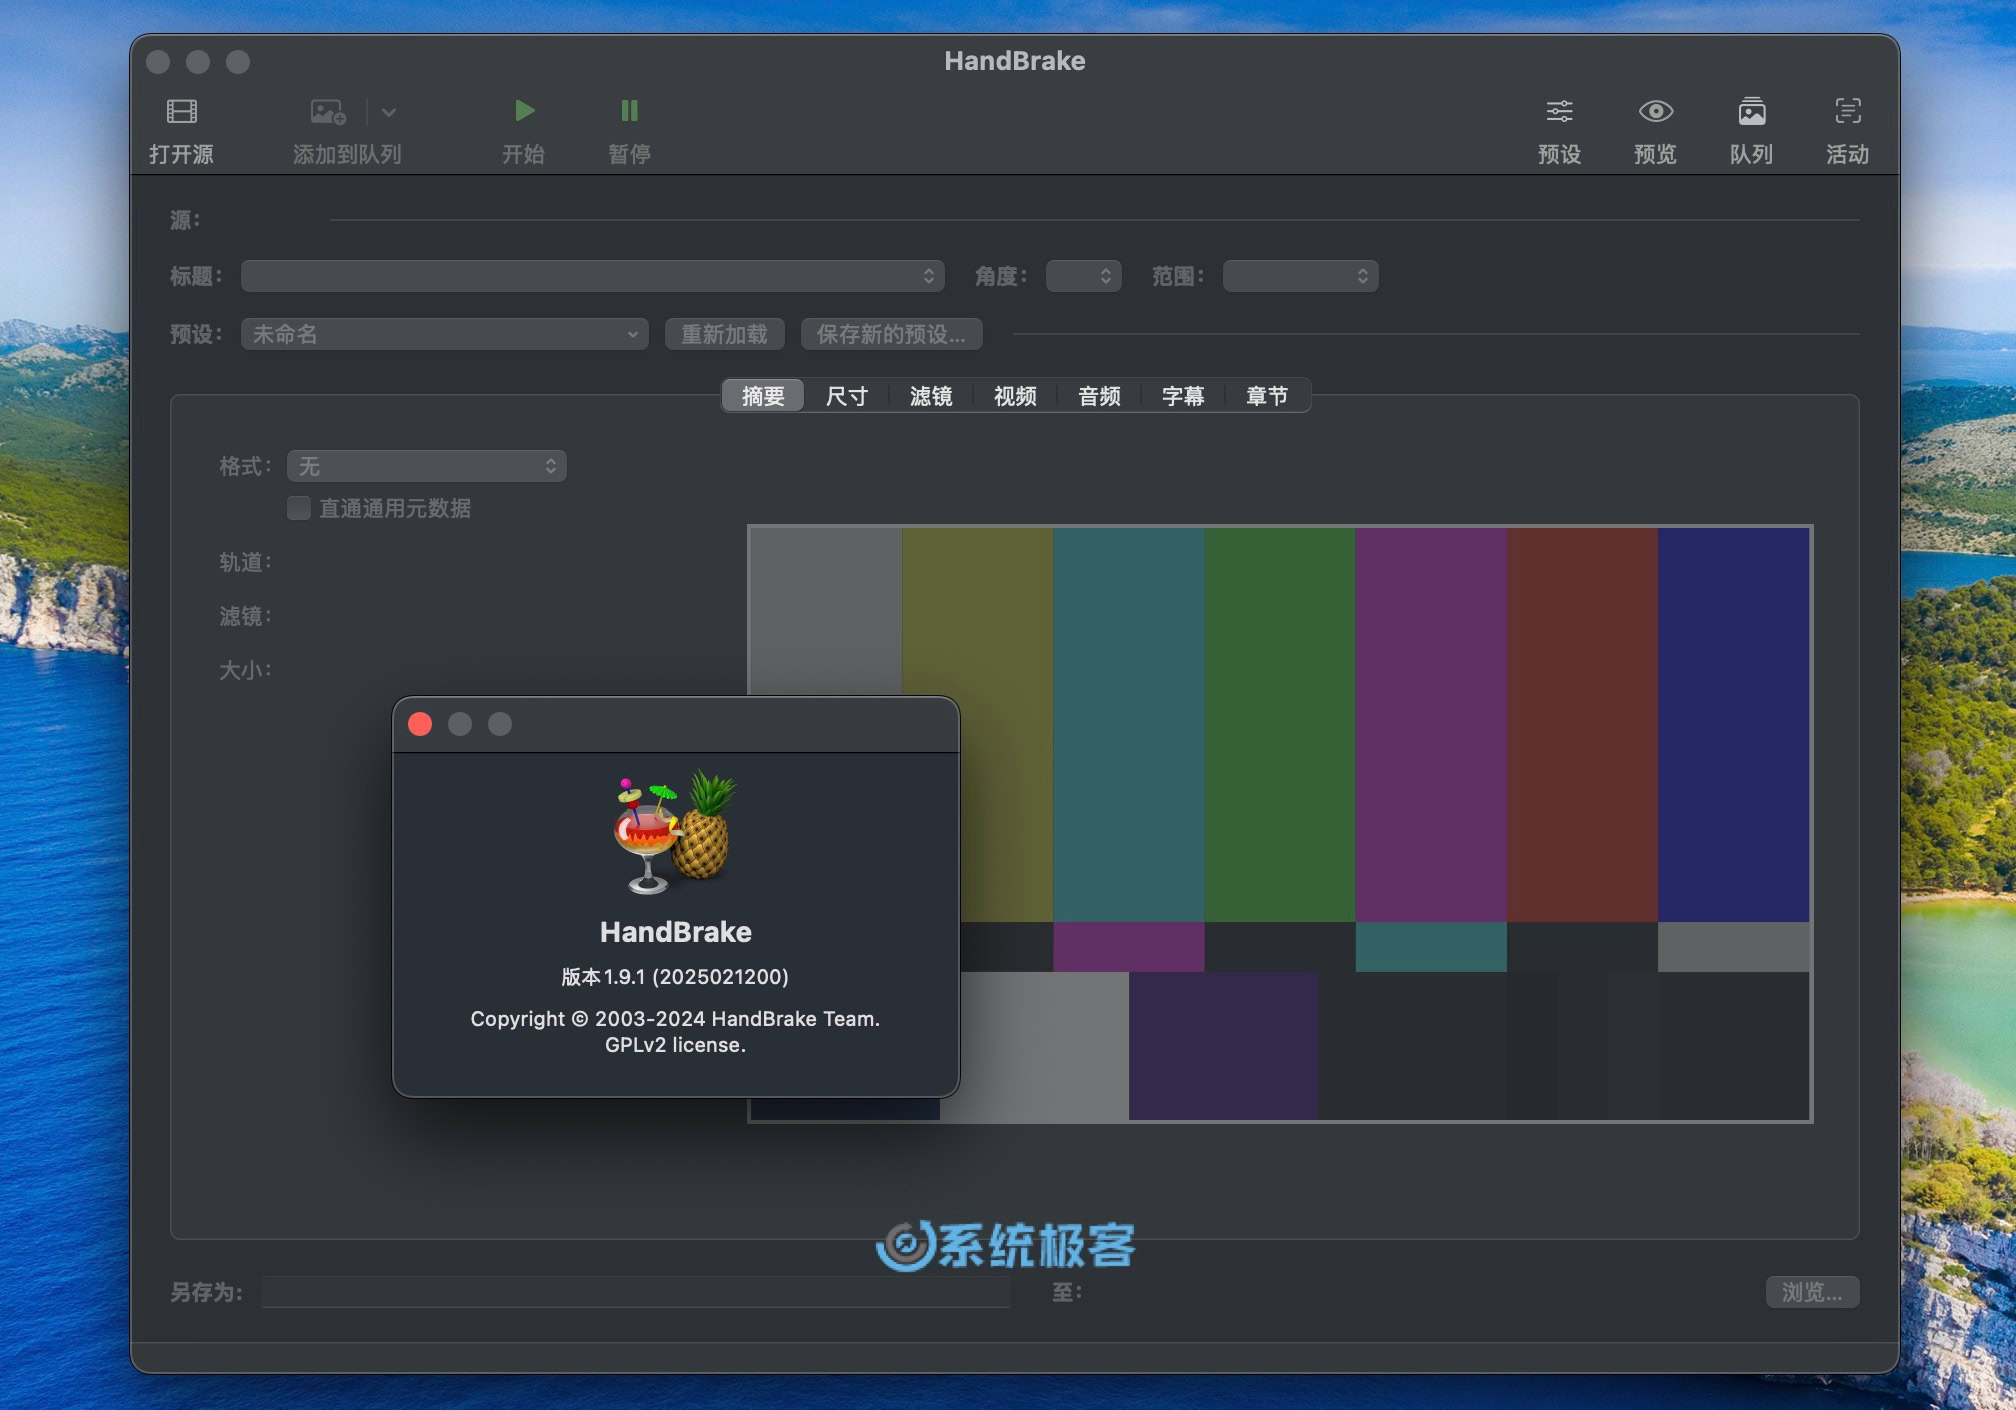Open the Activity (活动) log icon
Screen dimensions: 2016x1410
pyautogui.click(x=1847, y=111)
